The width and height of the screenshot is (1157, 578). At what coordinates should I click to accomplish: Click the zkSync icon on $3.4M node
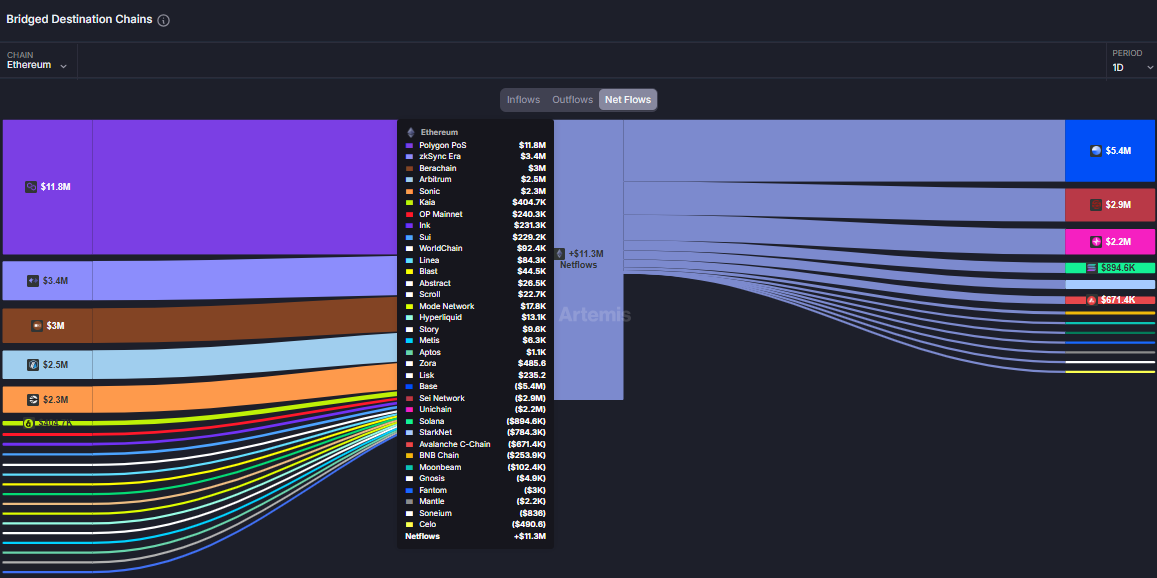coord(33,281)
